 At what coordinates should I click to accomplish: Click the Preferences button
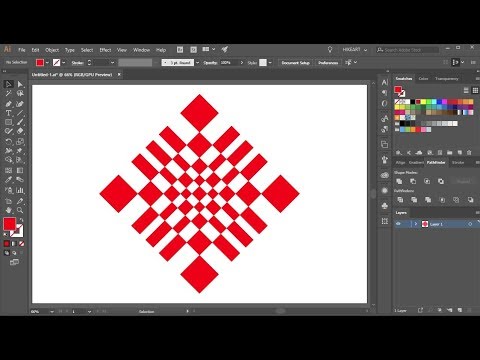[328, 62]
